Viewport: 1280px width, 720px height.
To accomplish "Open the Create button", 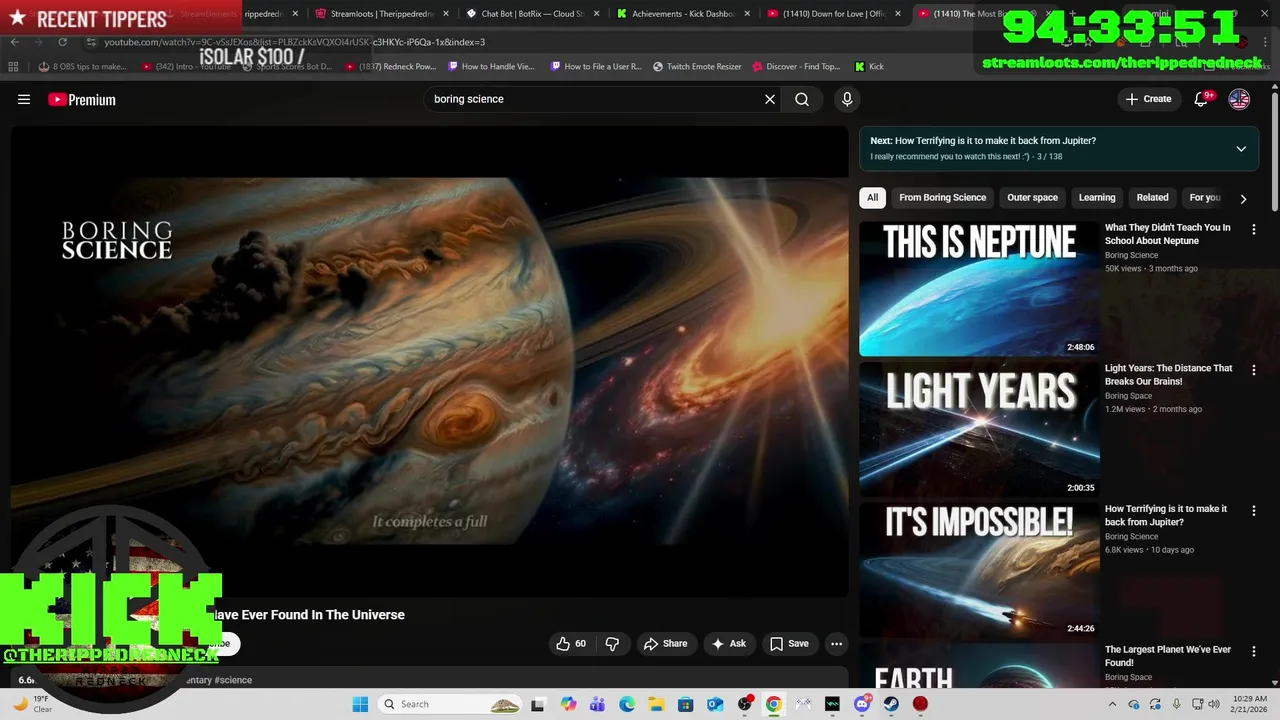I will click(x=1148, y=99).
